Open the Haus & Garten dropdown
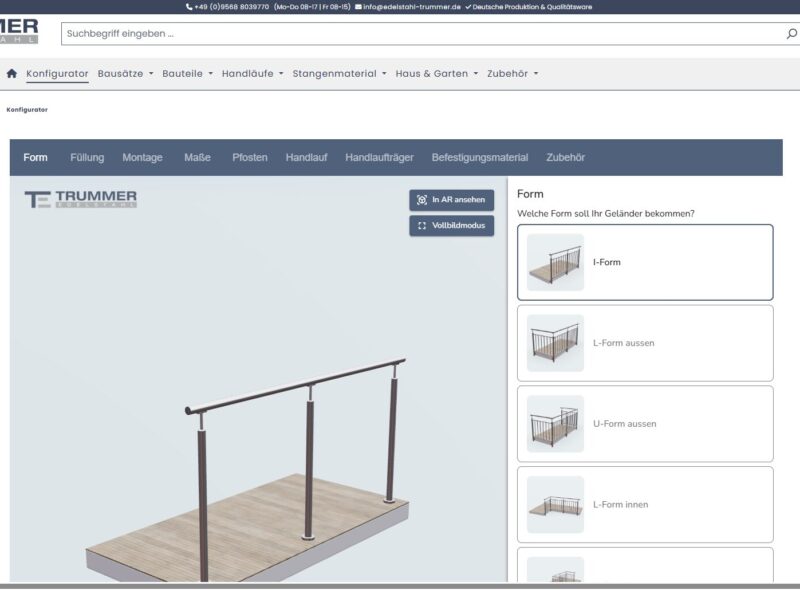This screenshot has height=590, width=800. 432,72
